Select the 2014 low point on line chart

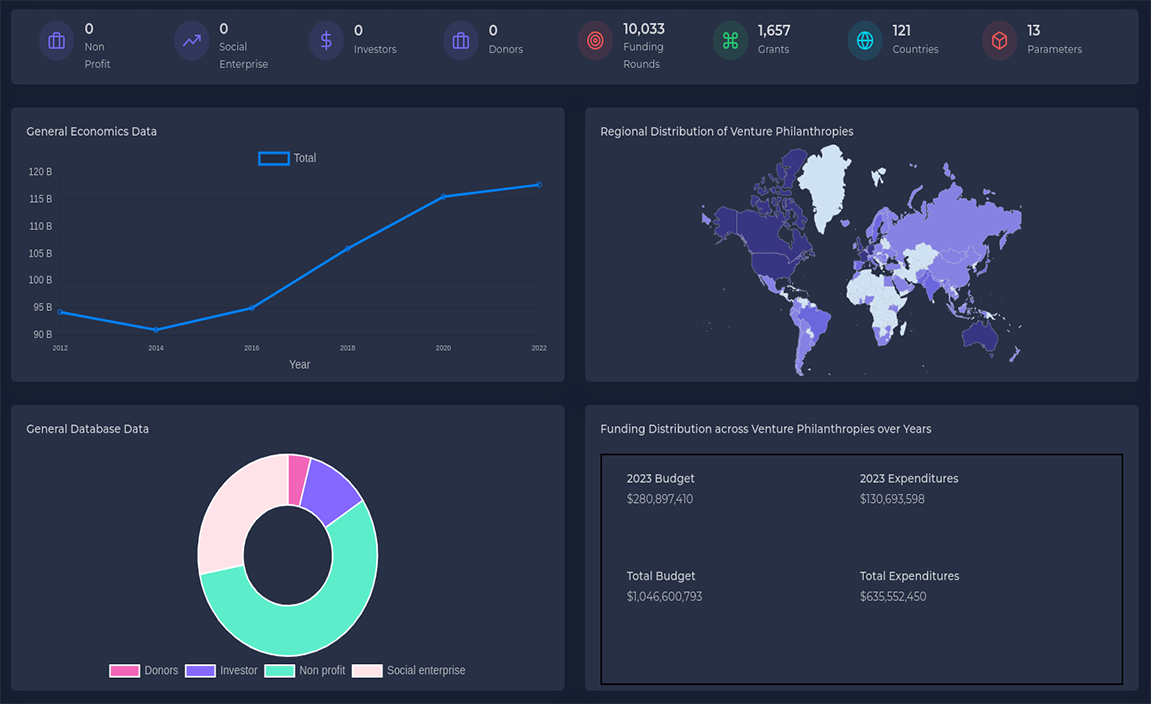click(156, 329)
